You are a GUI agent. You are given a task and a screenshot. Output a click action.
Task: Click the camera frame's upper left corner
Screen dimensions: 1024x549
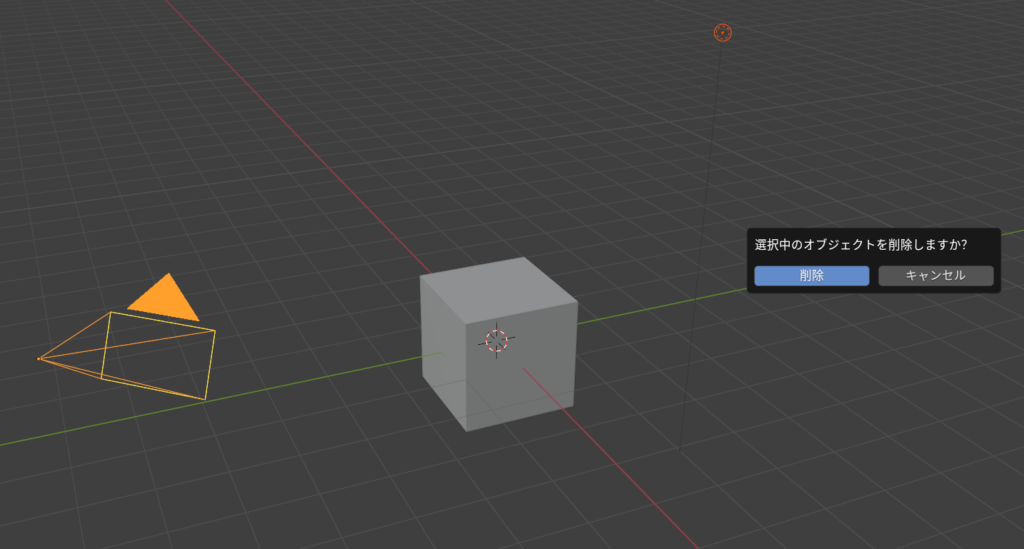click(109, 313)
